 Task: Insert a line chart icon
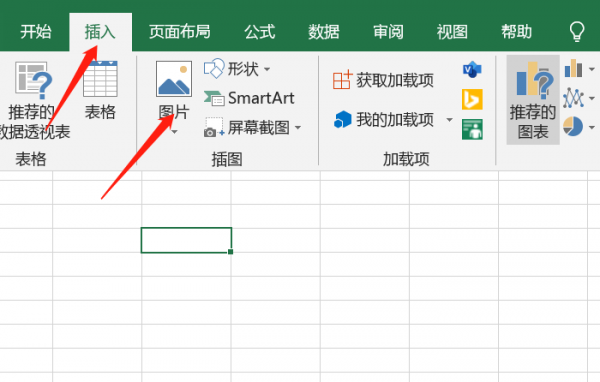573,98
